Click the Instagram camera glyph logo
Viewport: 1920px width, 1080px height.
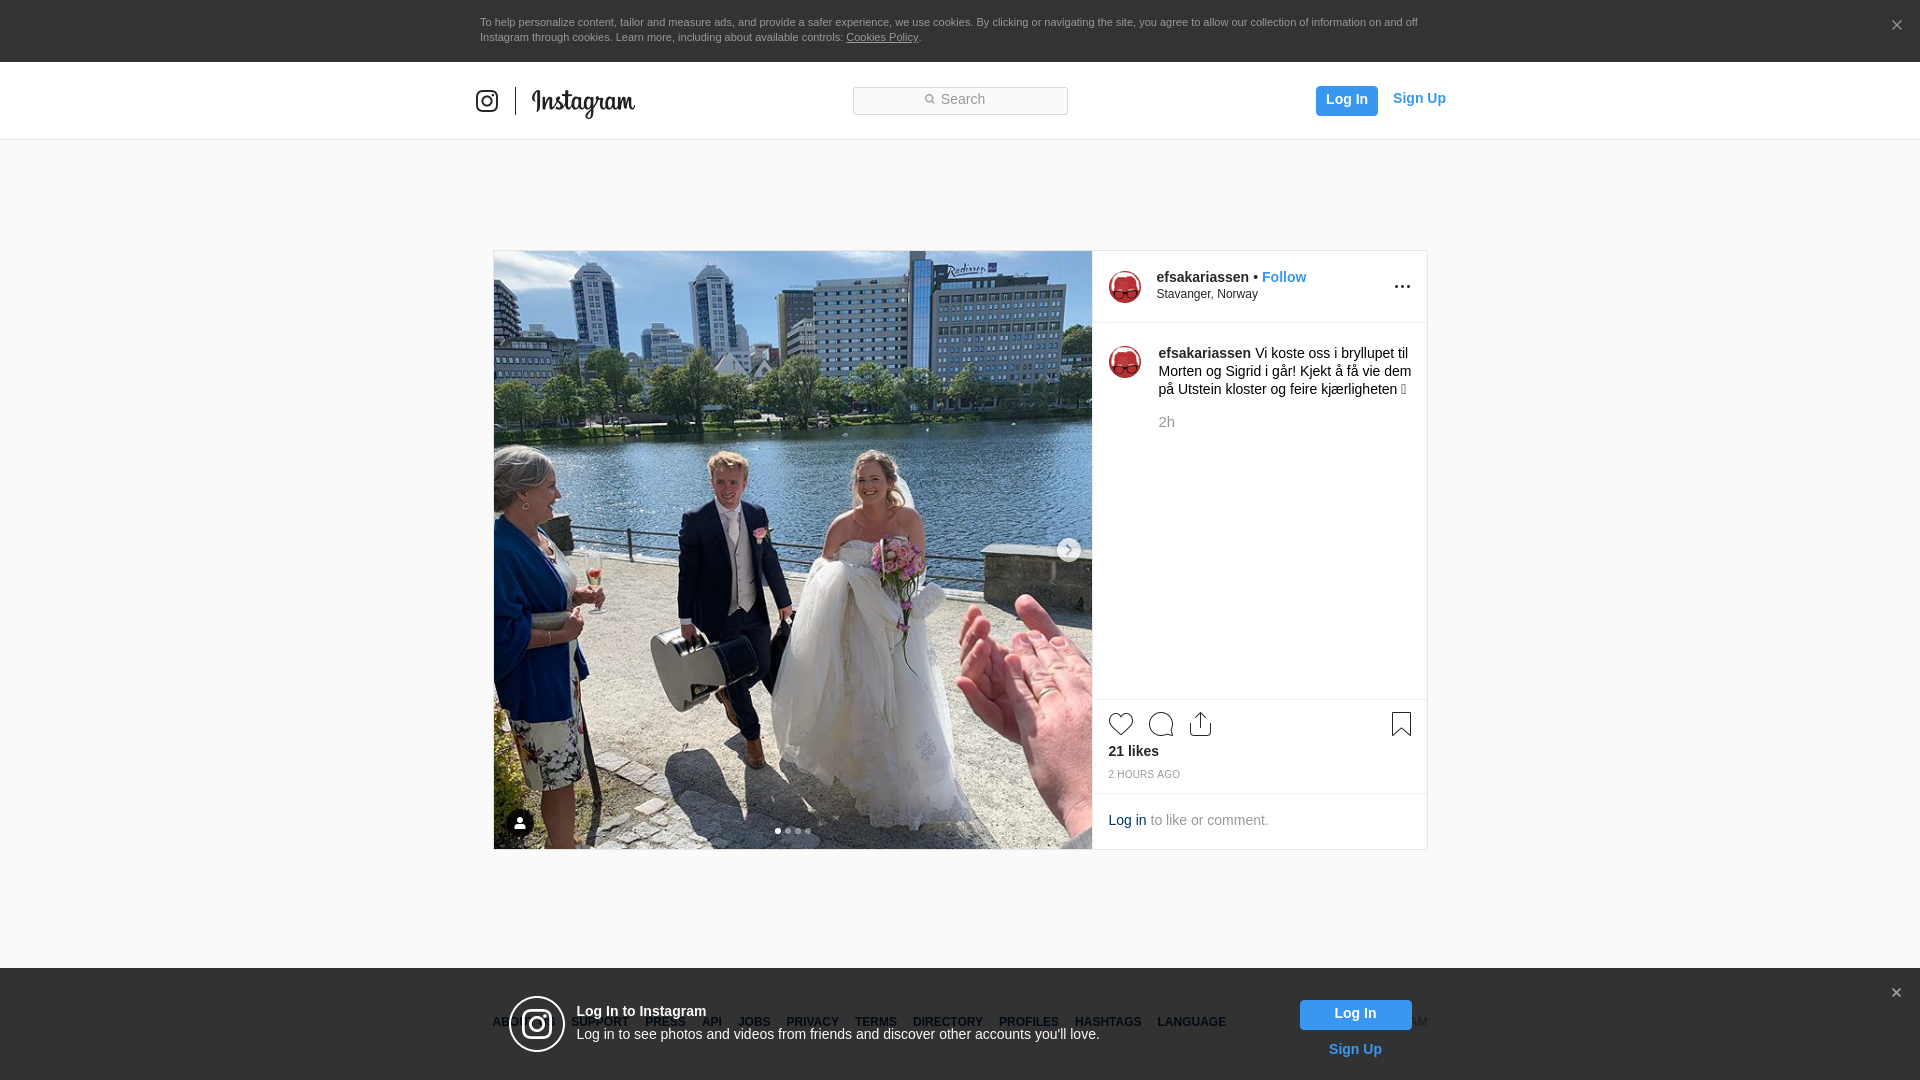487,101
